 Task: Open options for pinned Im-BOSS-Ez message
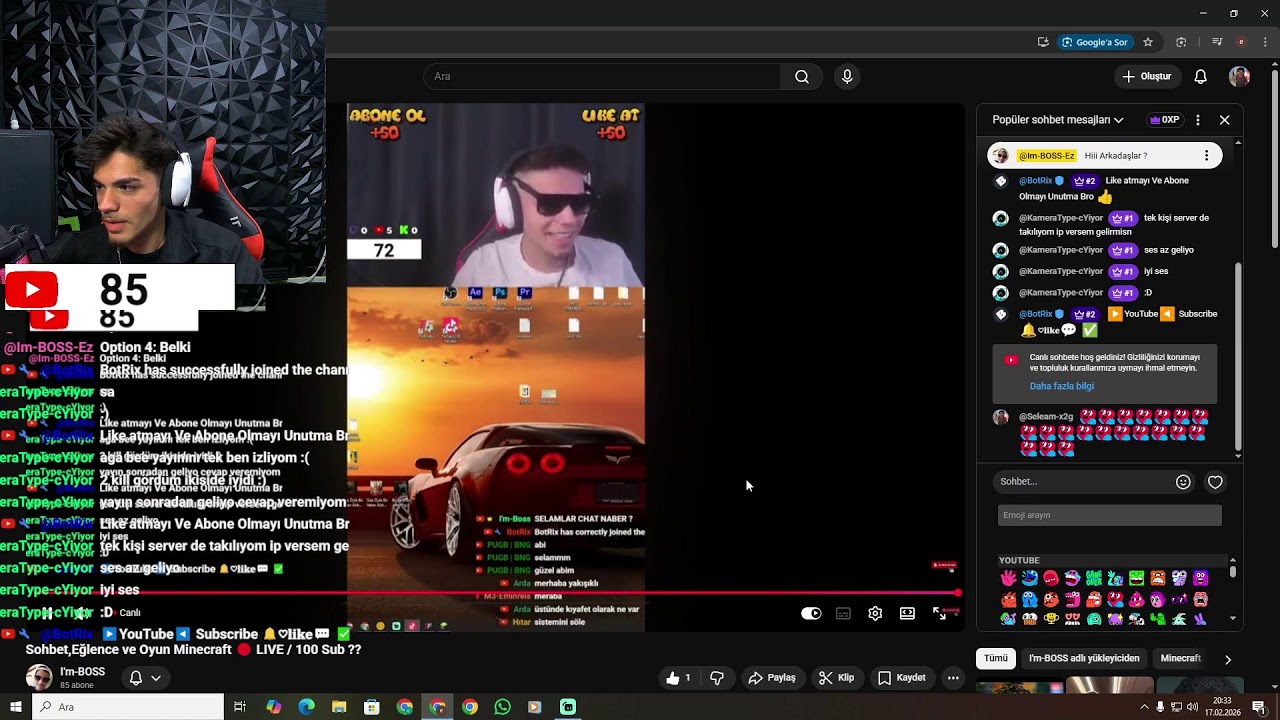click(1207, 156)
